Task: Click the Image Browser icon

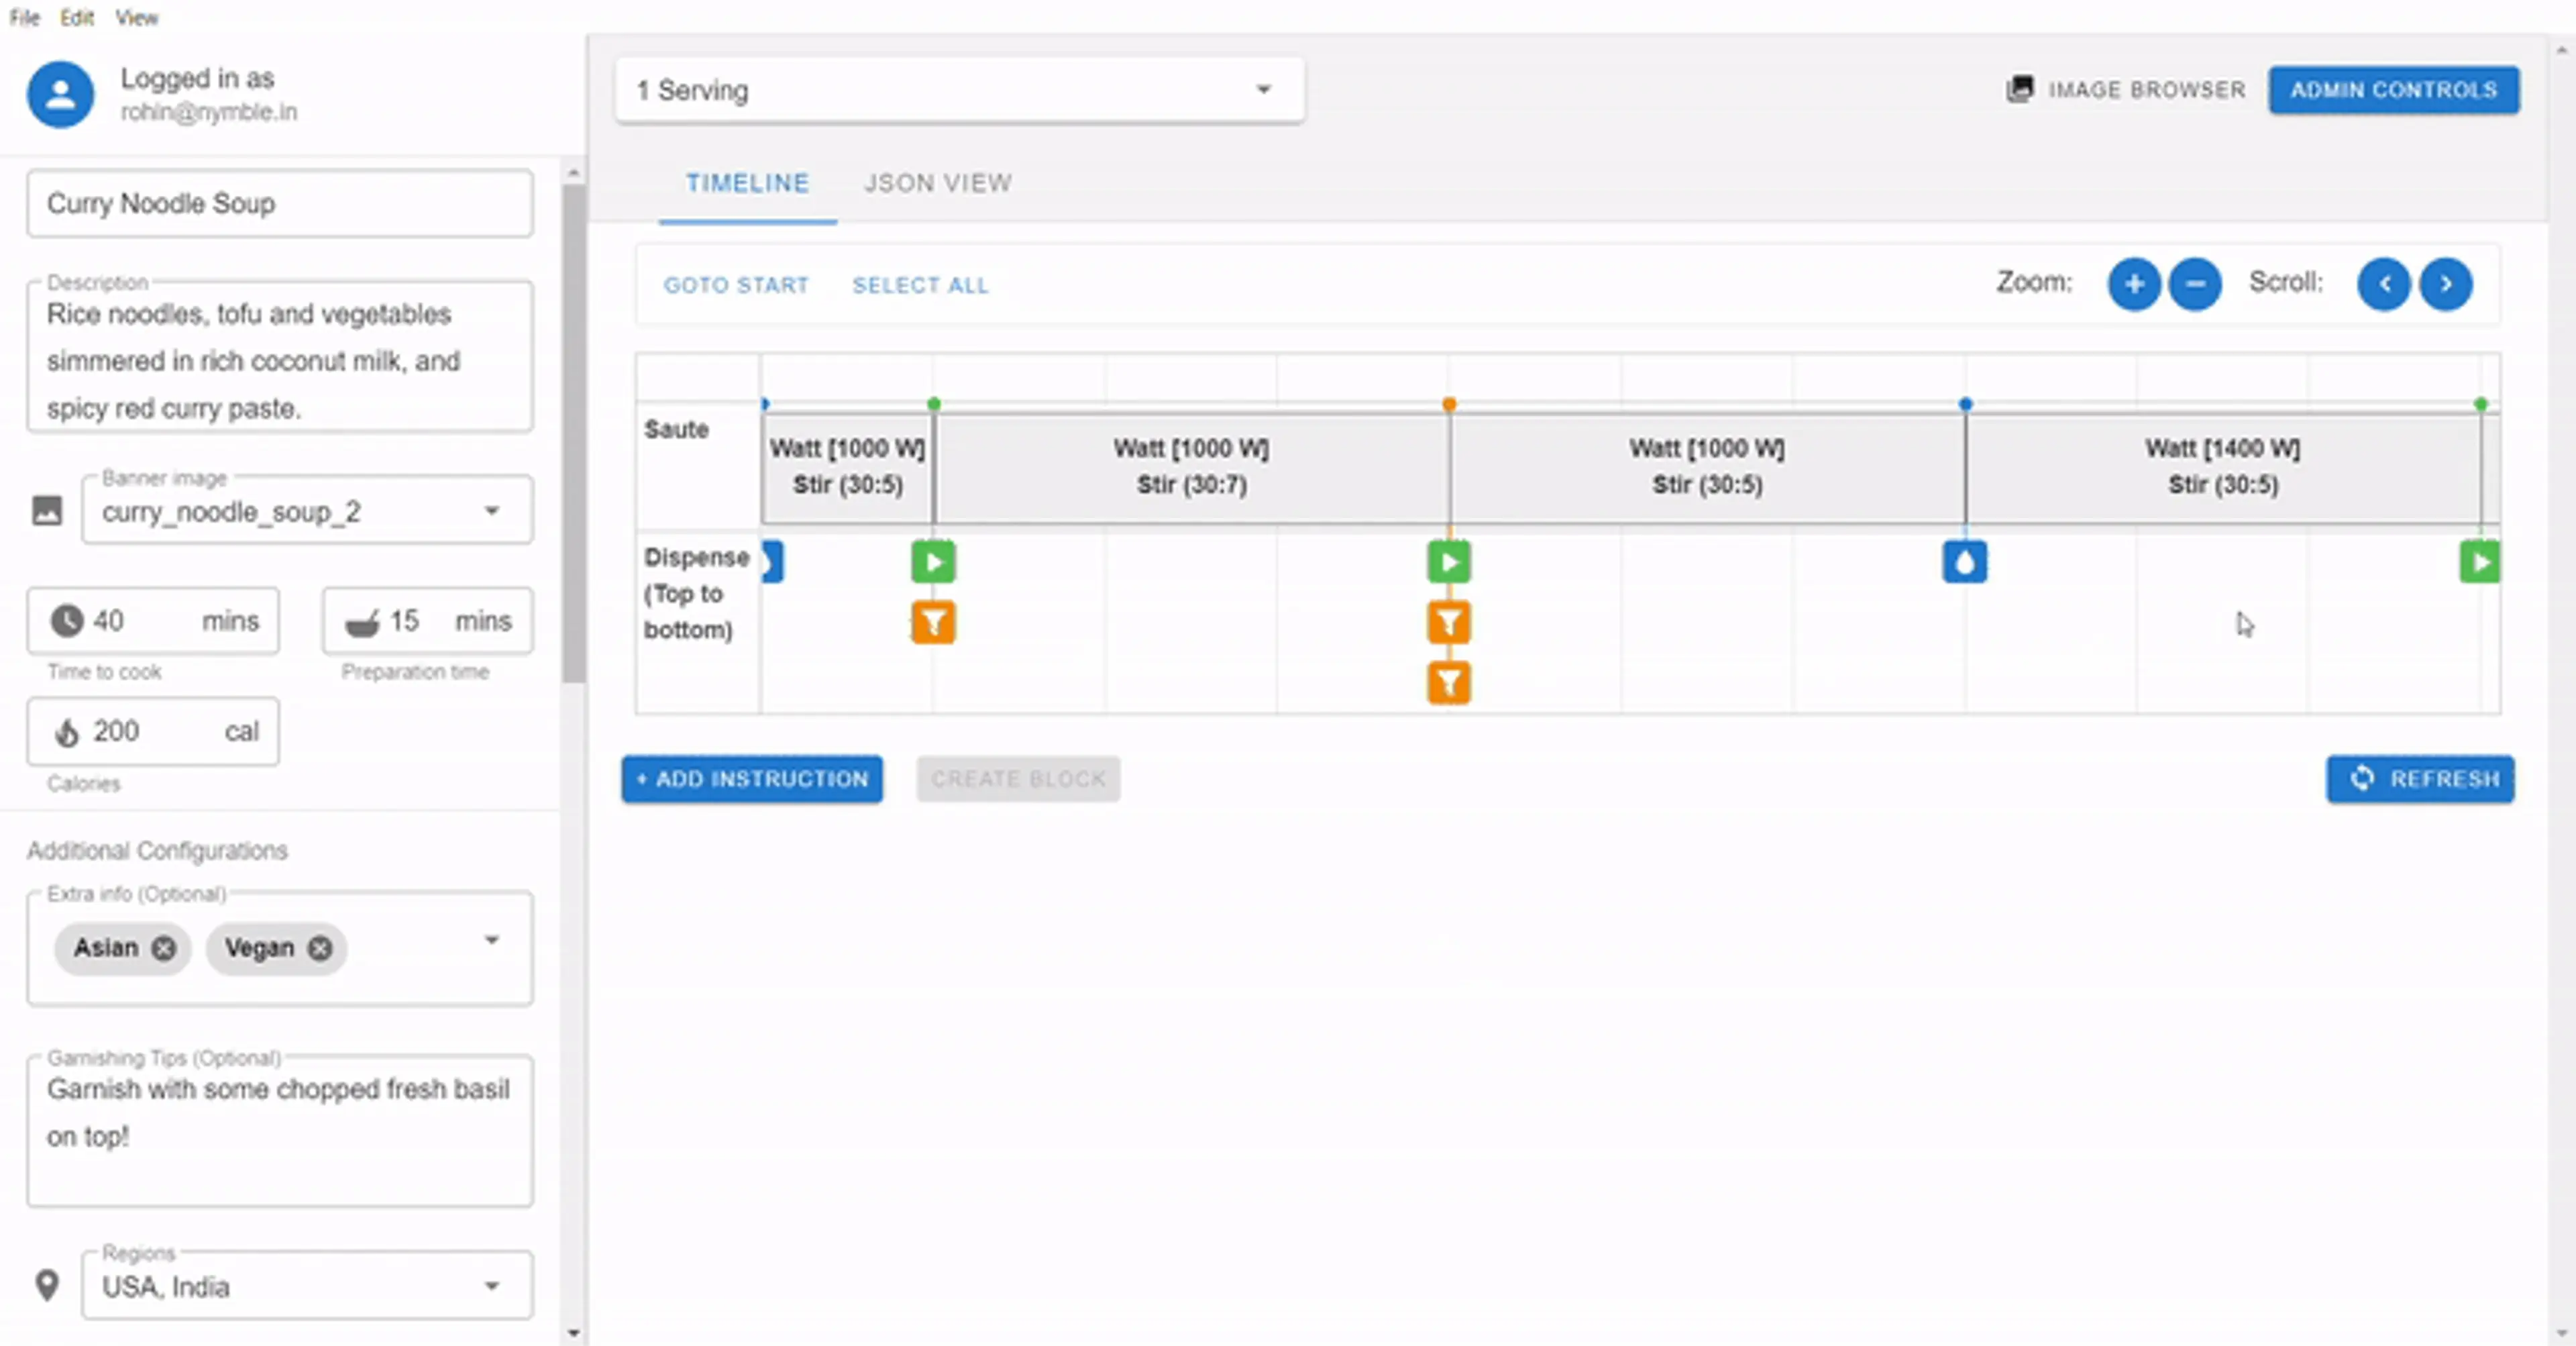Action: click(x=2019, y=89)
